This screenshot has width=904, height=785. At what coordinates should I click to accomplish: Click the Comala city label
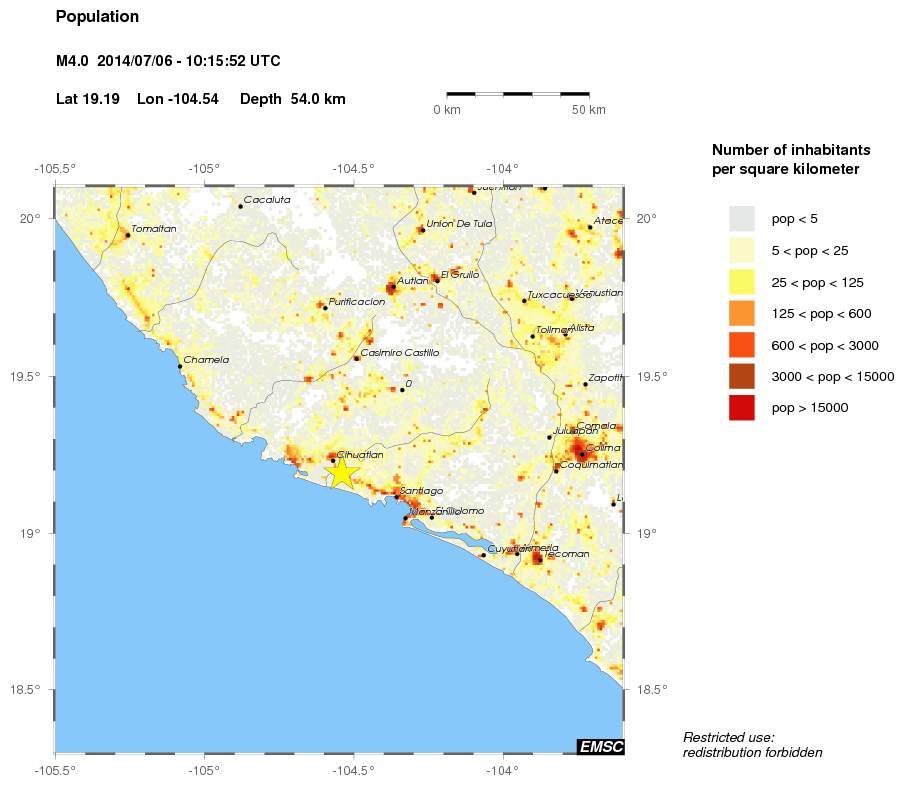(596, 426)
